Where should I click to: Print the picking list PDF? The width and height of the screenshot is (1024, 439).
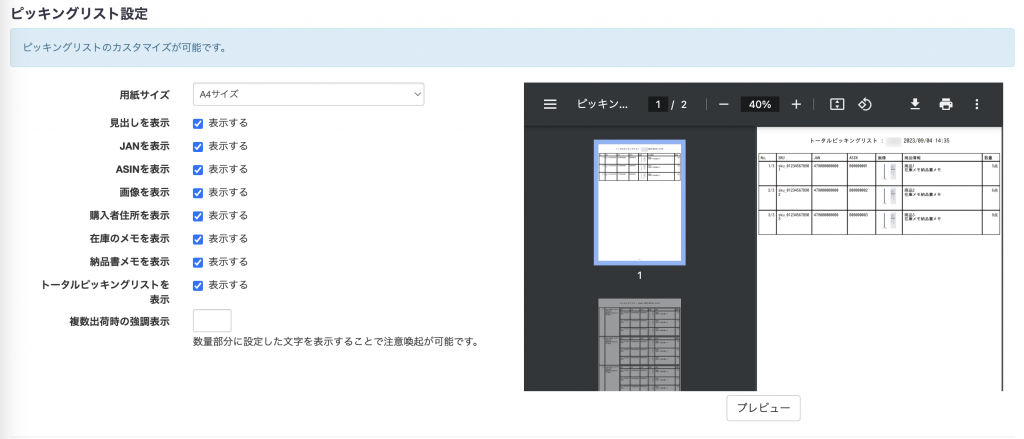946,105
